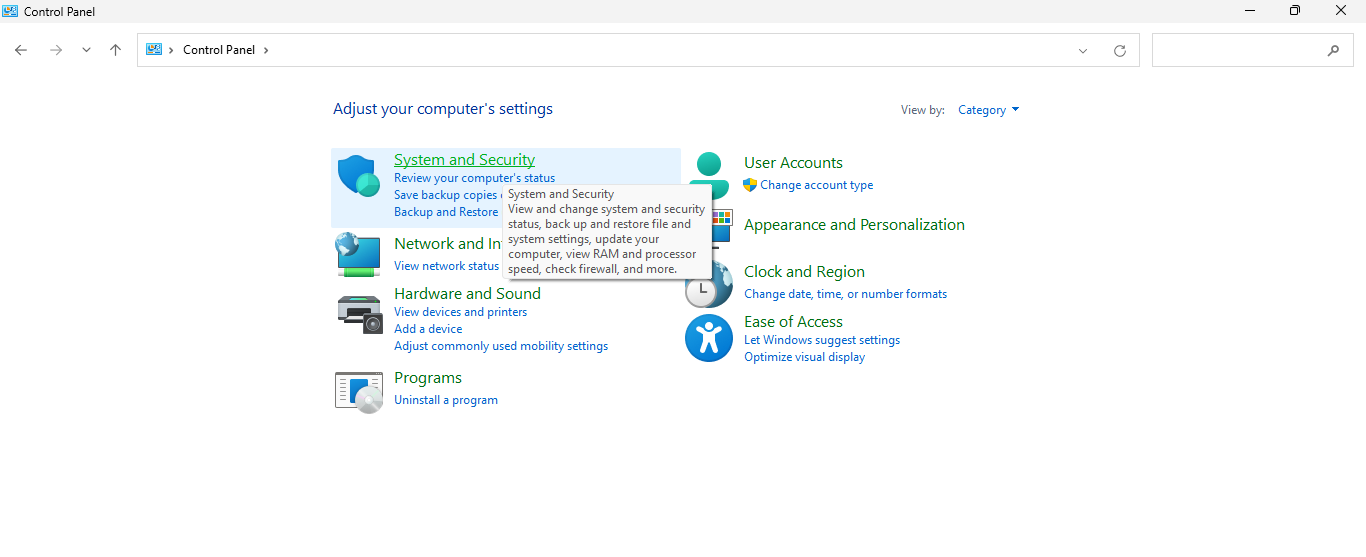Screen dimensions: 1366x557
Task: Open Appearance and Personalization category
Action: [854, 225]
